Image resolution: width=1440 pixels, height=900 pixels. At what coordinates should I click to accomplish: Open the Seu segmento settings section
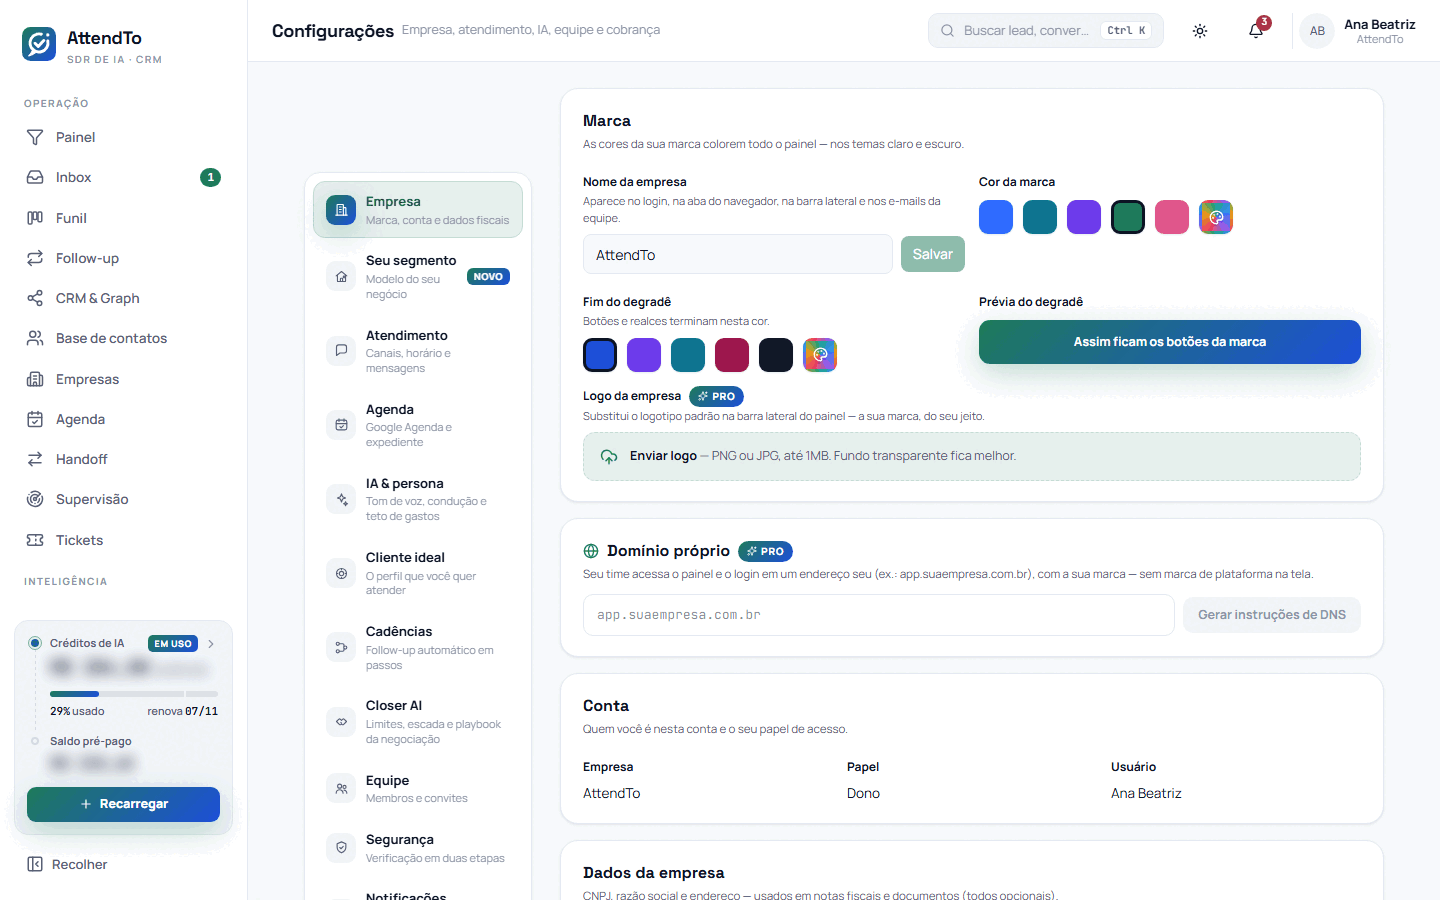[x=418, y=276]
